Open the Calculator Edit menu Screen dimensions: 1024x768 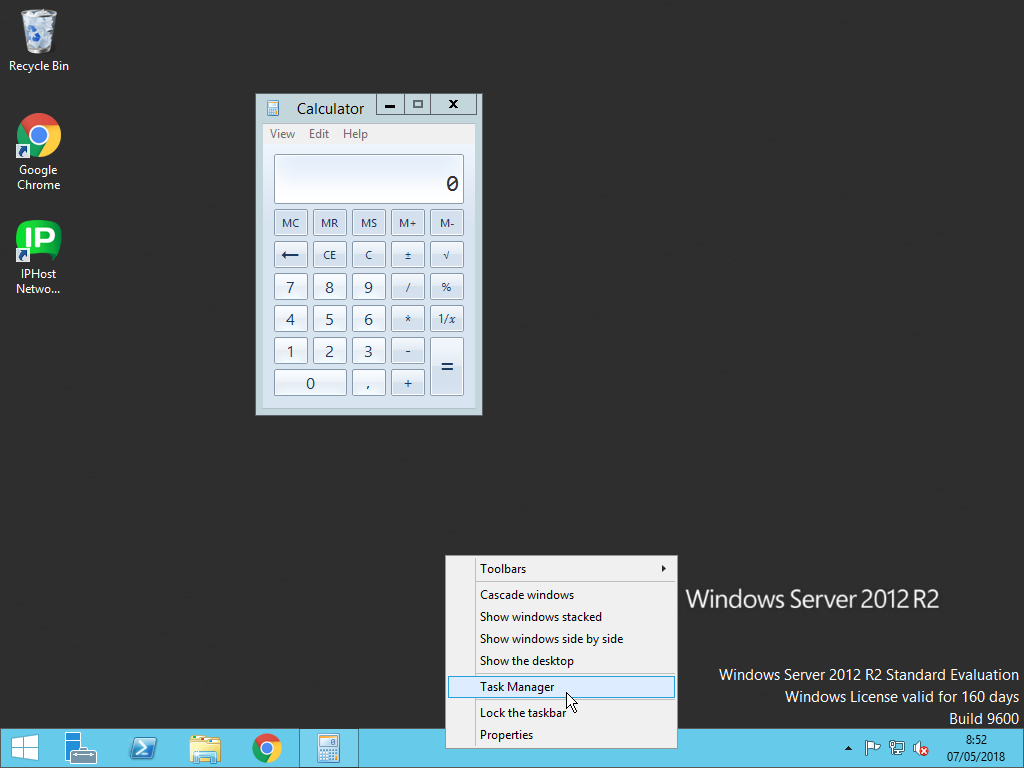319,134
